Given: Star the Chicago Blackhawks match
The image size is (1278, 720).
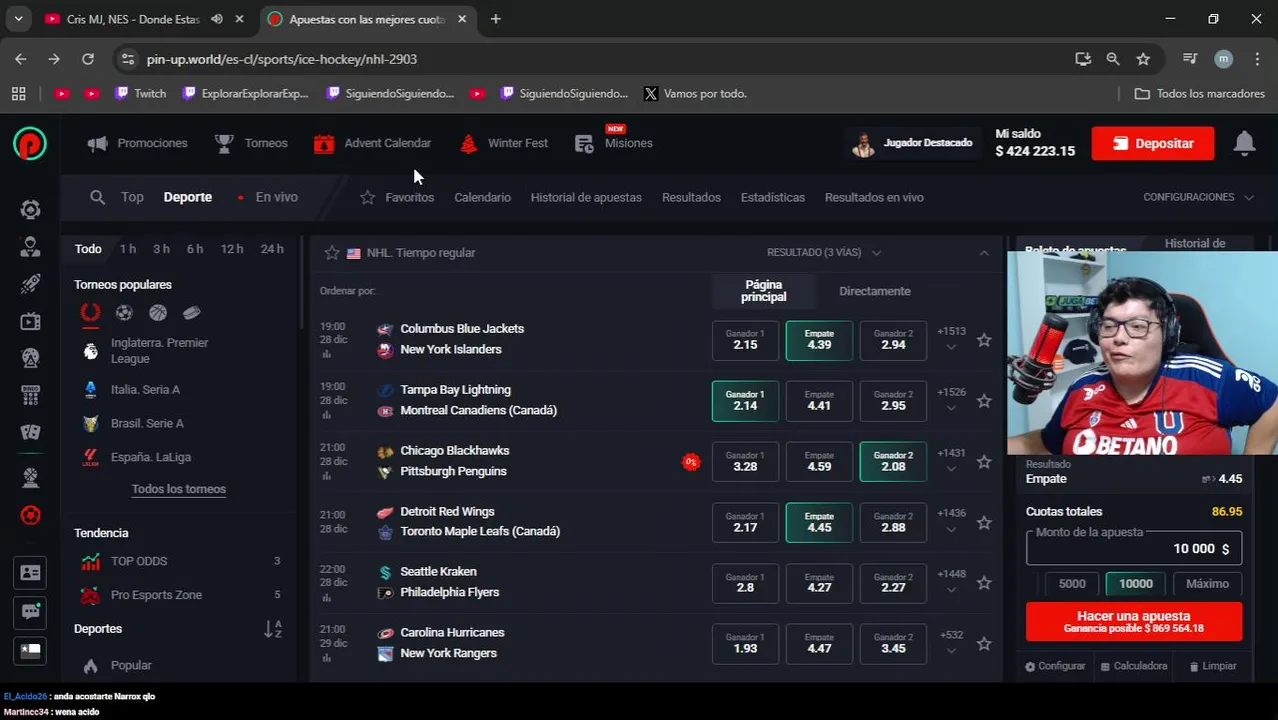Looking at the screenshot, I should coord(984,462).
